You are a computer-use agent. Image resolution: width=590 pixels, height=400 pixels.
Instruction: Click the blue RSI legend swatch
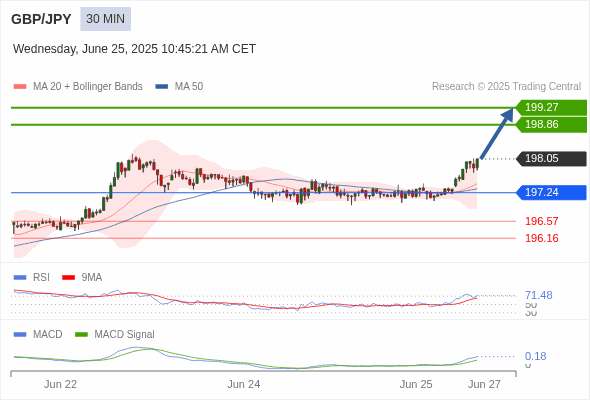tap(20, 278)
